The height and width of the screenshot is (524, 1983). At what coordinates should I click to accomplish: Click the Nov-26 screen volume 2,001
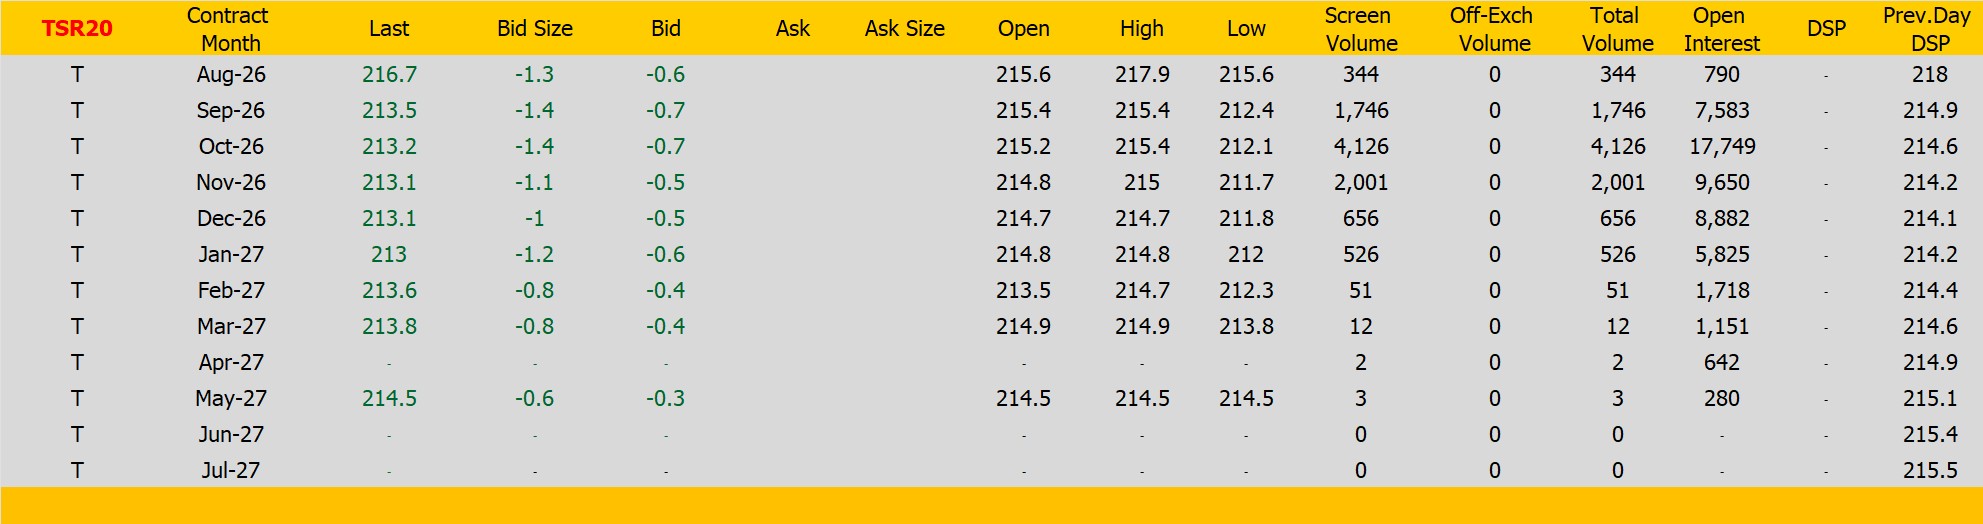1361,182
